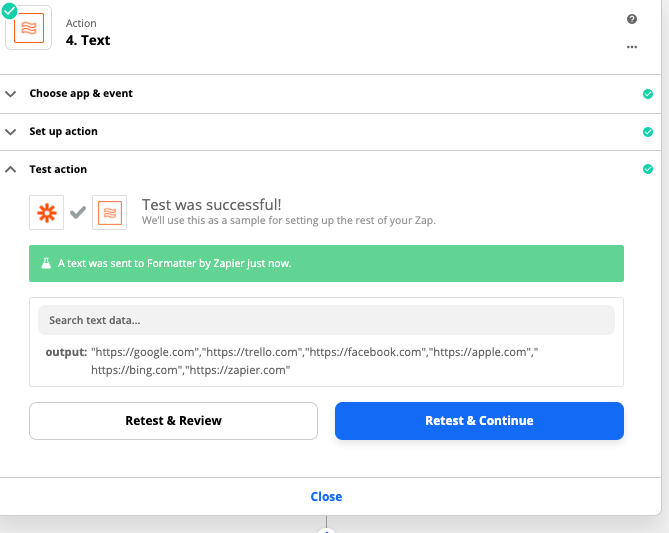The width and height of the screenshot is (669, 533).
Task: Click the 'A text was sent to Formatter' banner
Action: pos(326,263)
